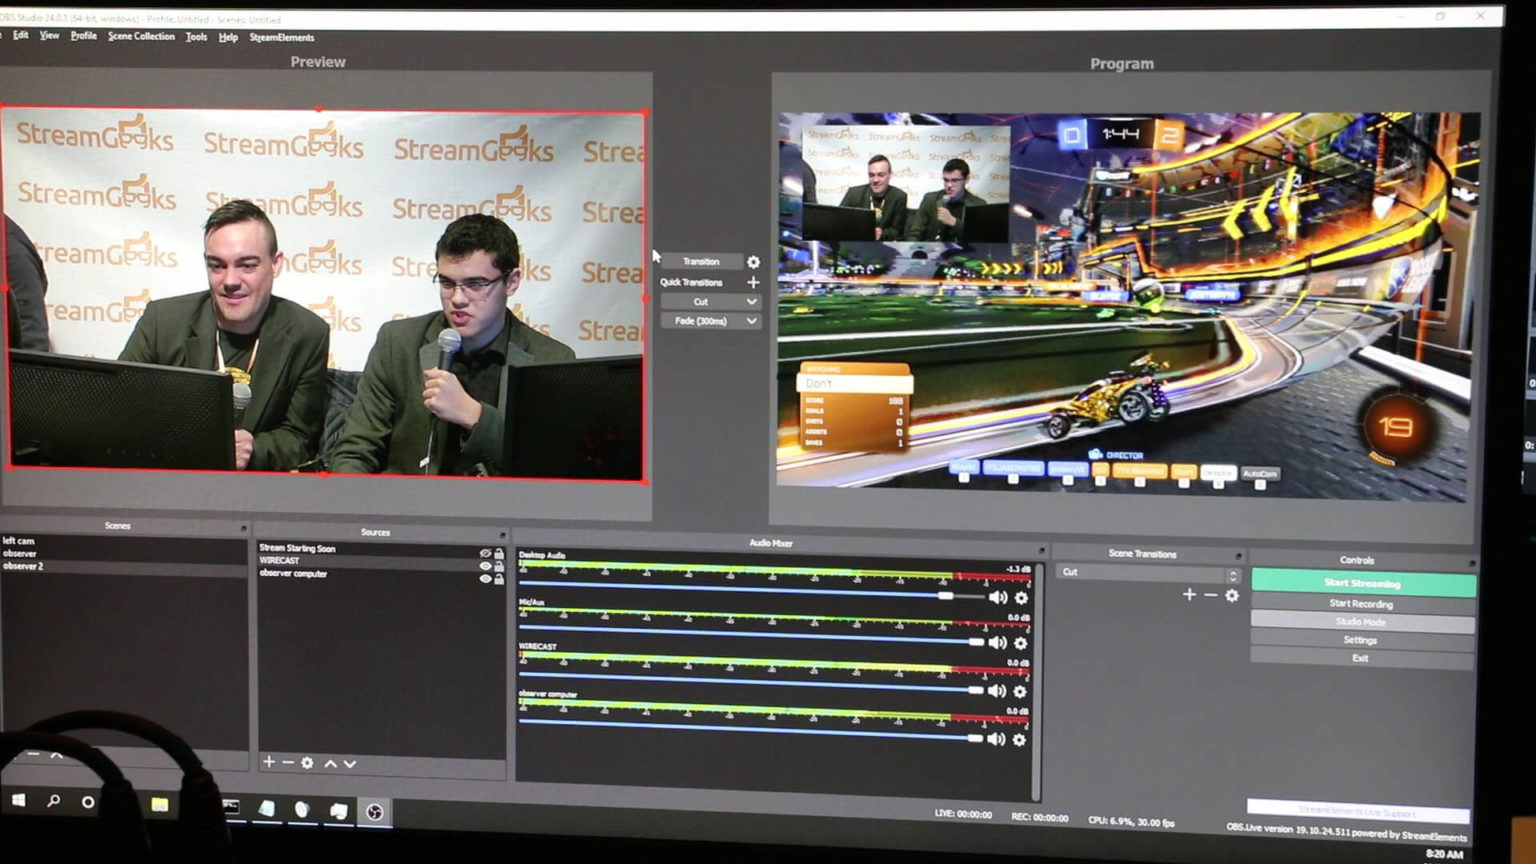Toggle lock on observer computer source

click(x=499, y=579)
